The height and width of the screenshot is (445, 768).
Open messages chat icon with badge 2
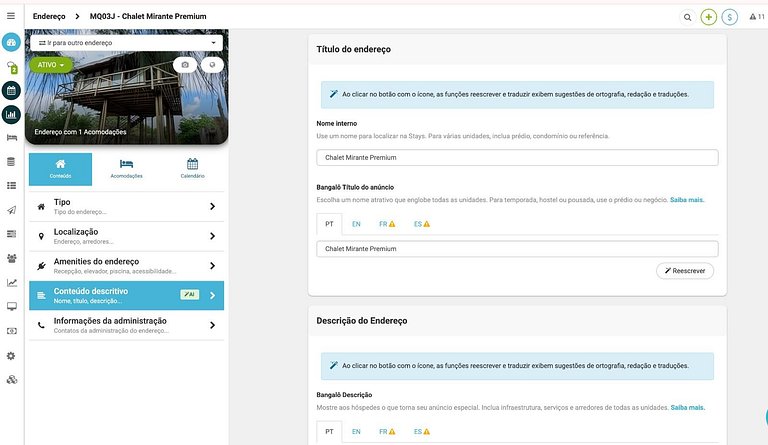[x=12, y=67]
